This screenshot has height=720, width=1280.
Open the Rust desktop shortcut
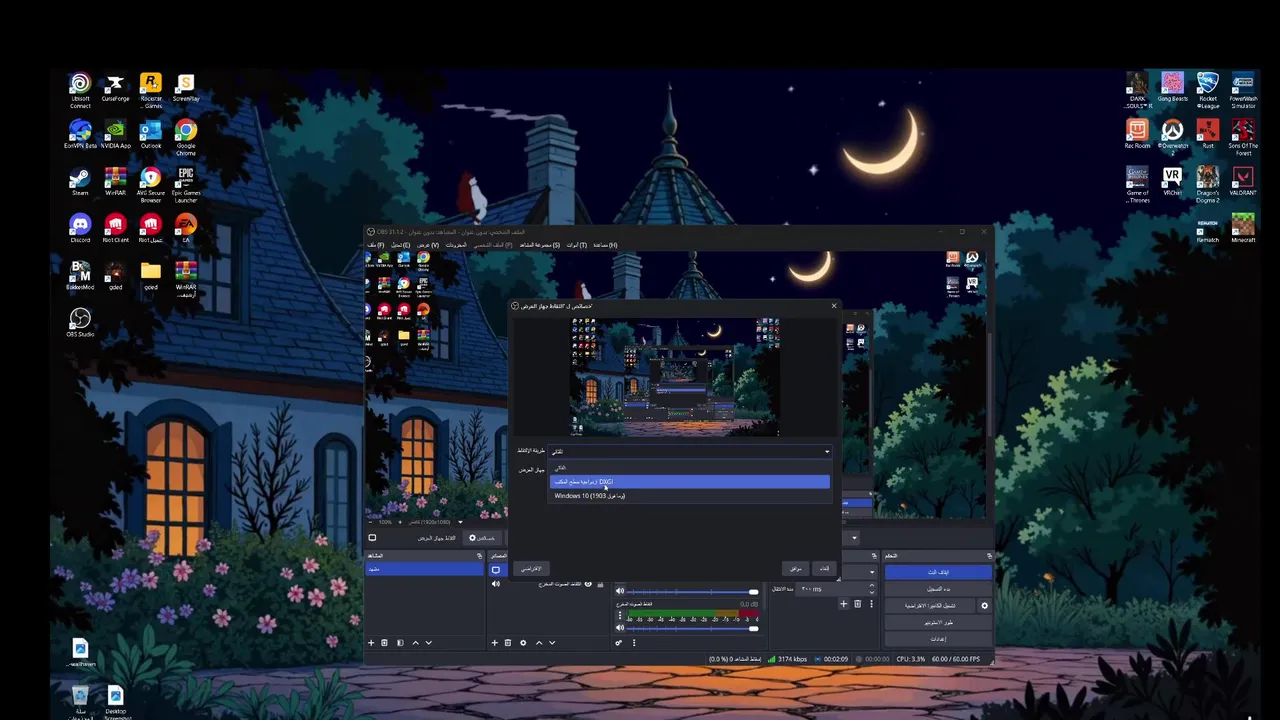pos(1208,134)
